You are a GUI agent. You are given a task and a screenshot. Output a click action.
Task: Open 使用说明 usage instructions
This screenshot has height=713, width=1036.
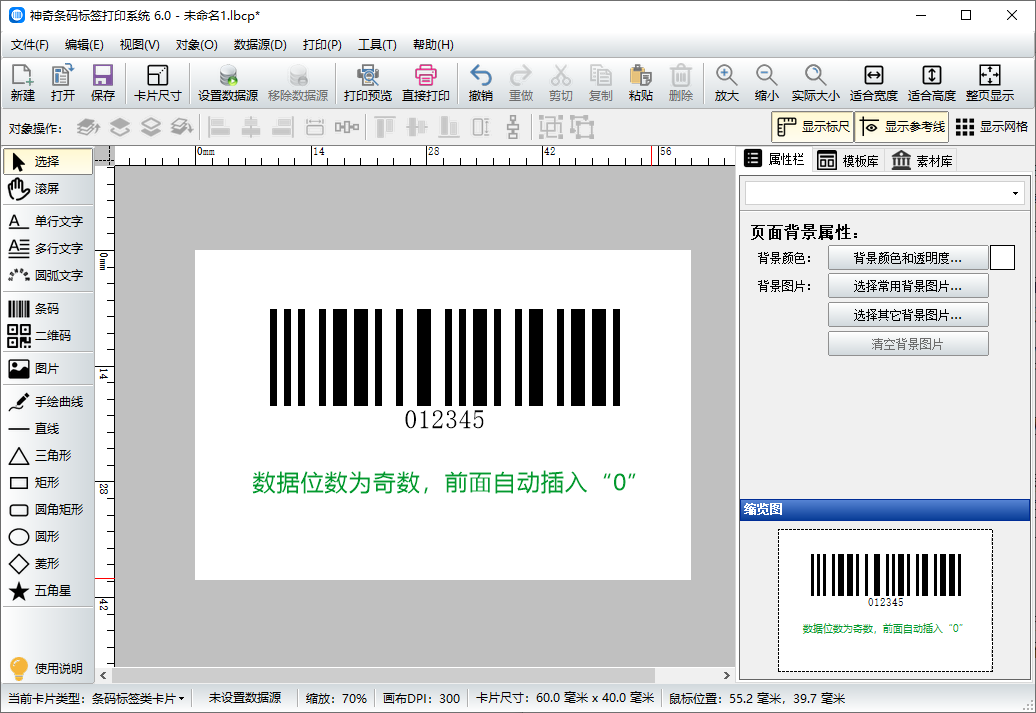(48, 669)
